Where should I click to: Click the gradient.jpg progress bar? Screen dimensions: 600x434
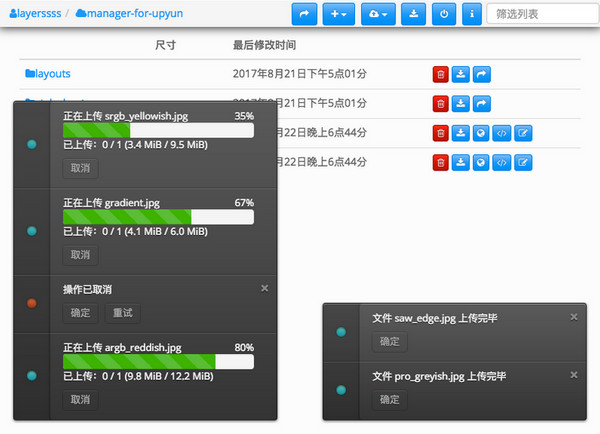pos(158,217)
